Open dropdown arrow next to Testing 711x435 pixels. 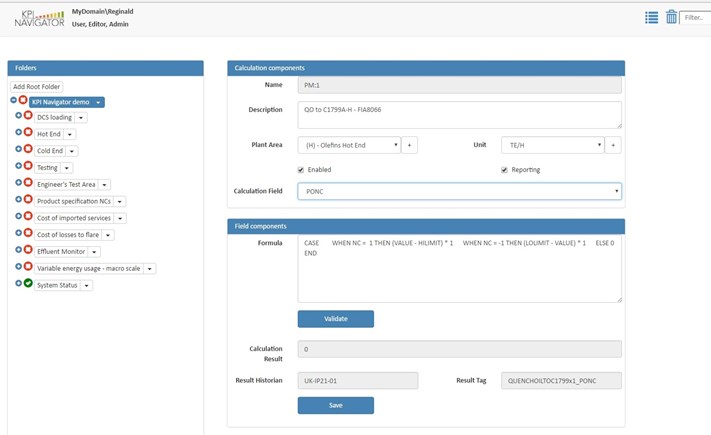click(x=67, y=168)
